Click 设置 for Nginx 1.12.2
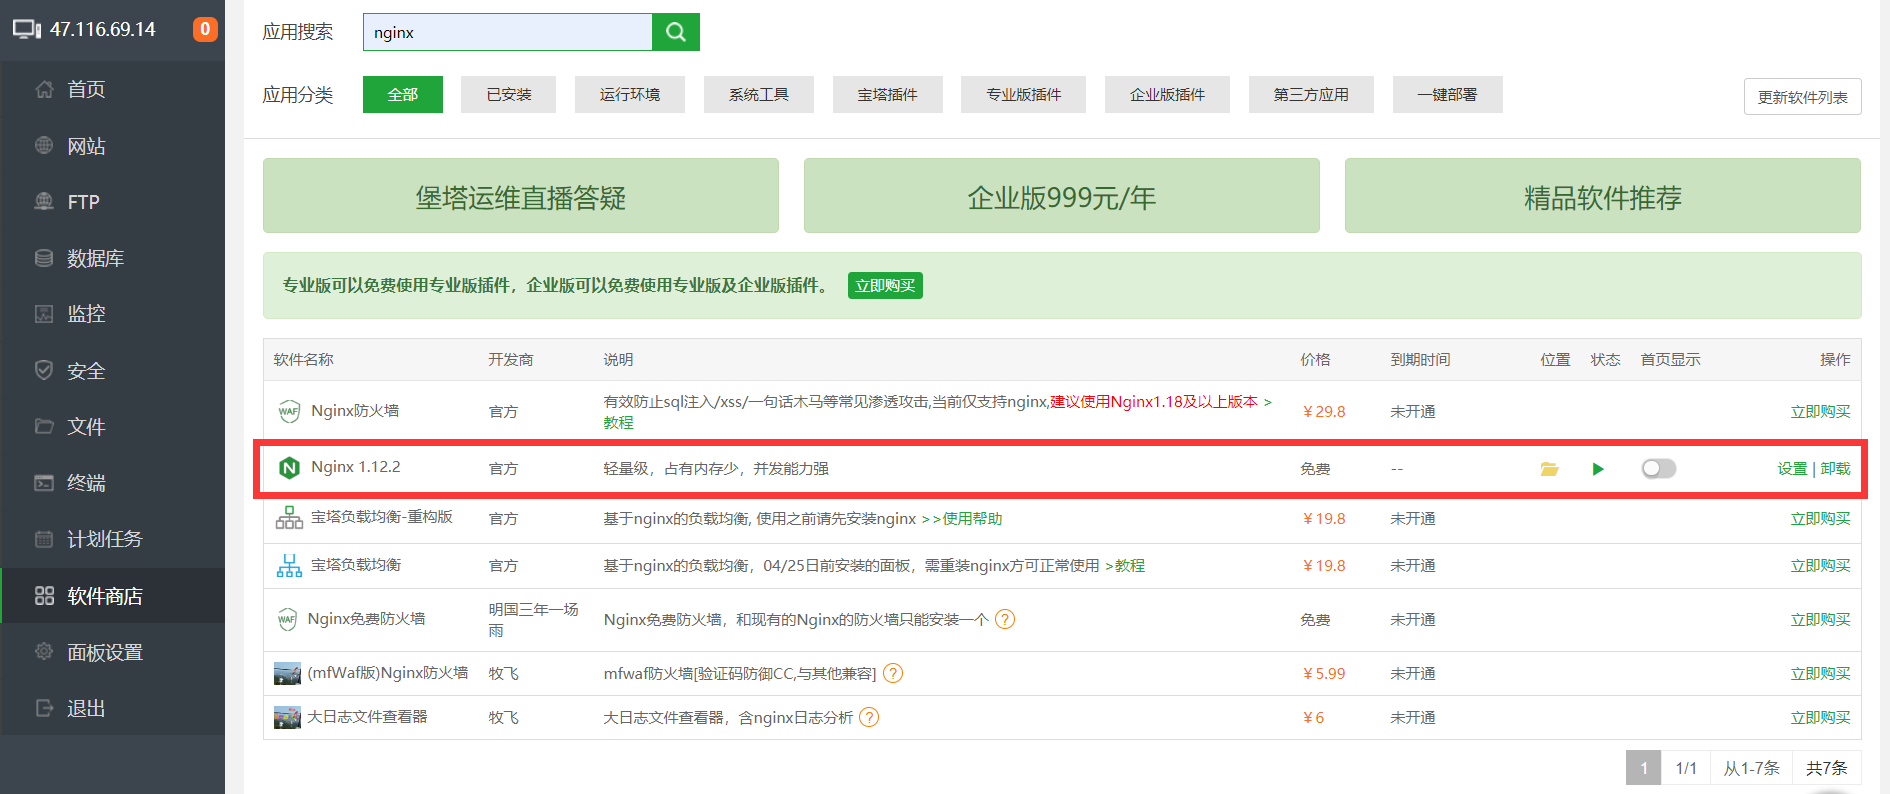This screenshot has width=1890, height=794. [x=1792, y=468]
